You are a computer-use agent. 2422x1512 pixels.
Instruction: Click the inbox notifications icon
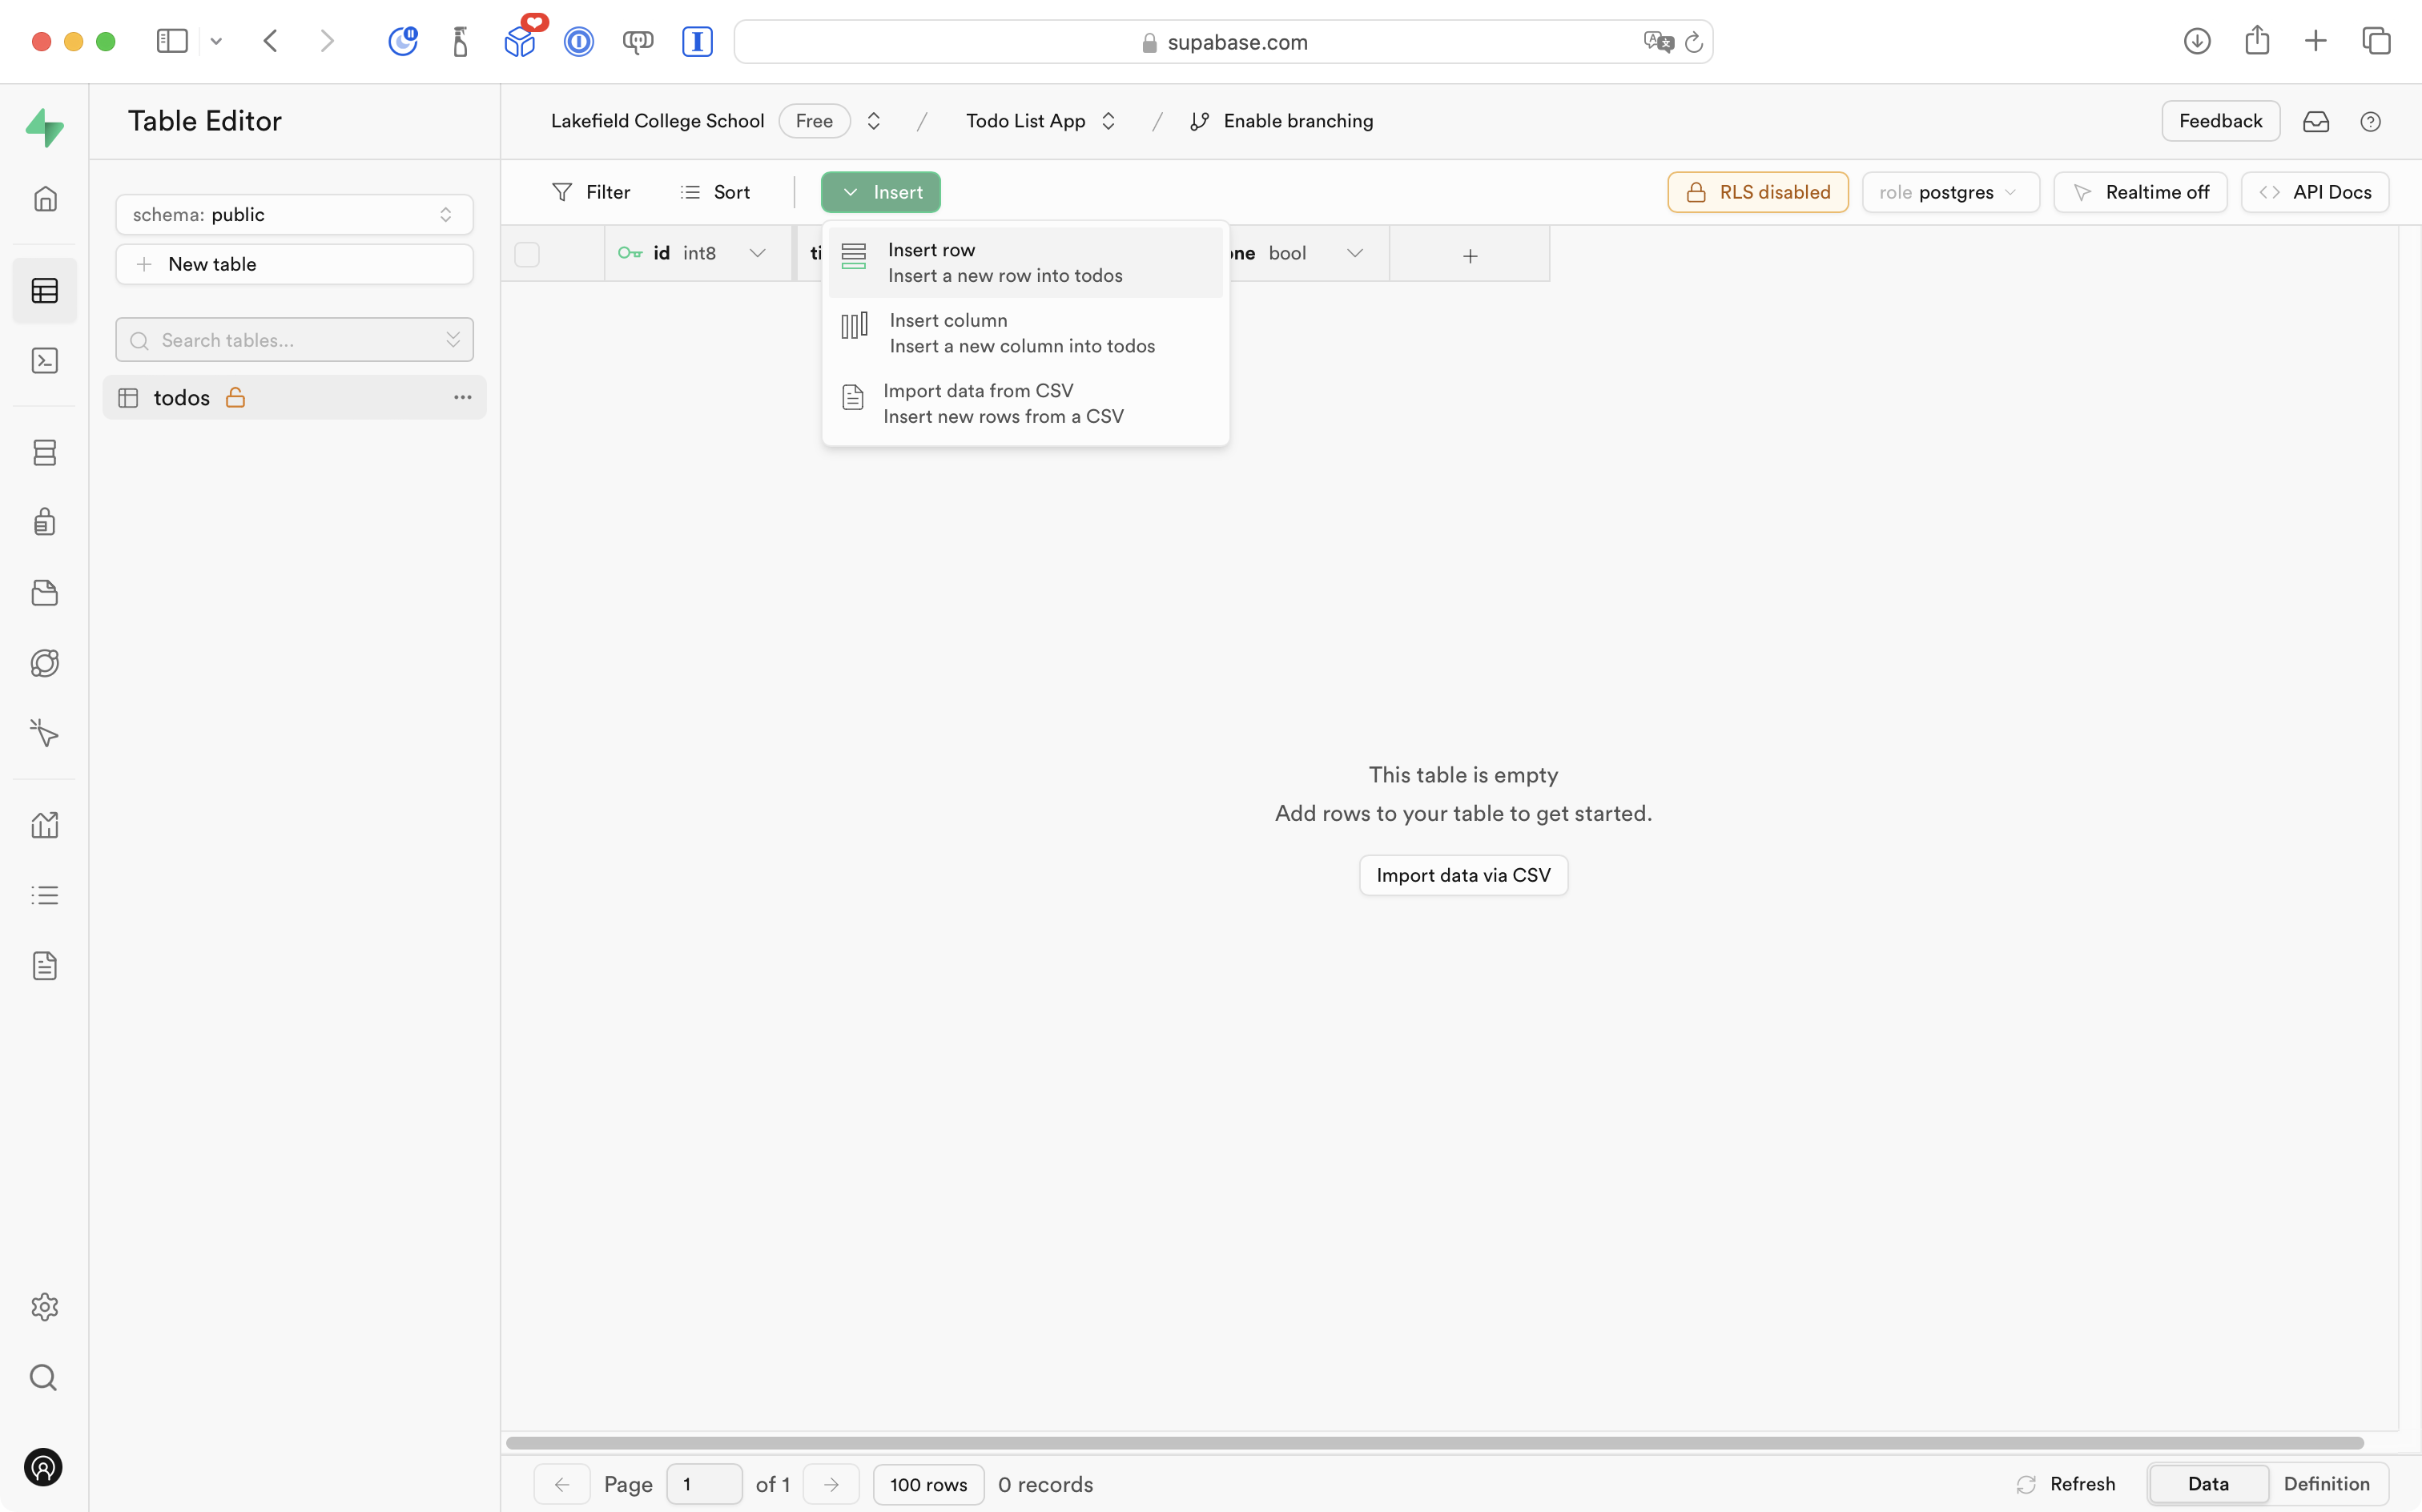[2316, 121]
